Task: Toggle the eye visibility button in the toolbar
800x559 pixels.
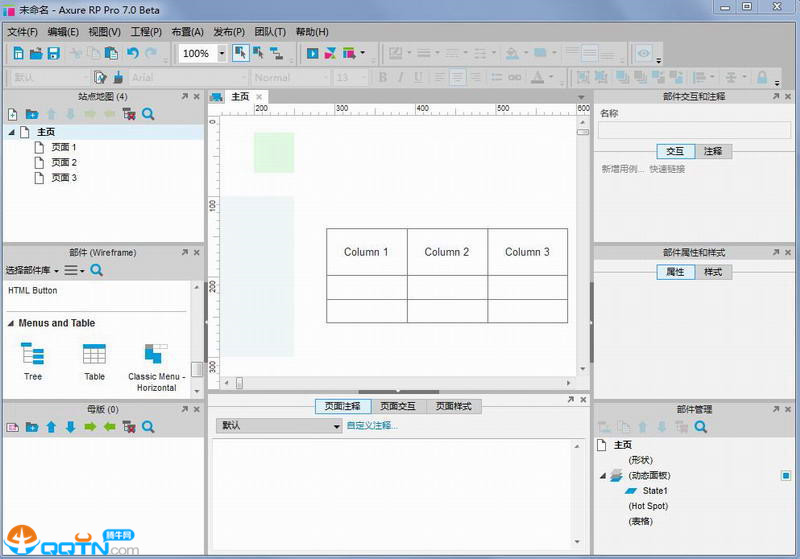Action: coord(644,53)
